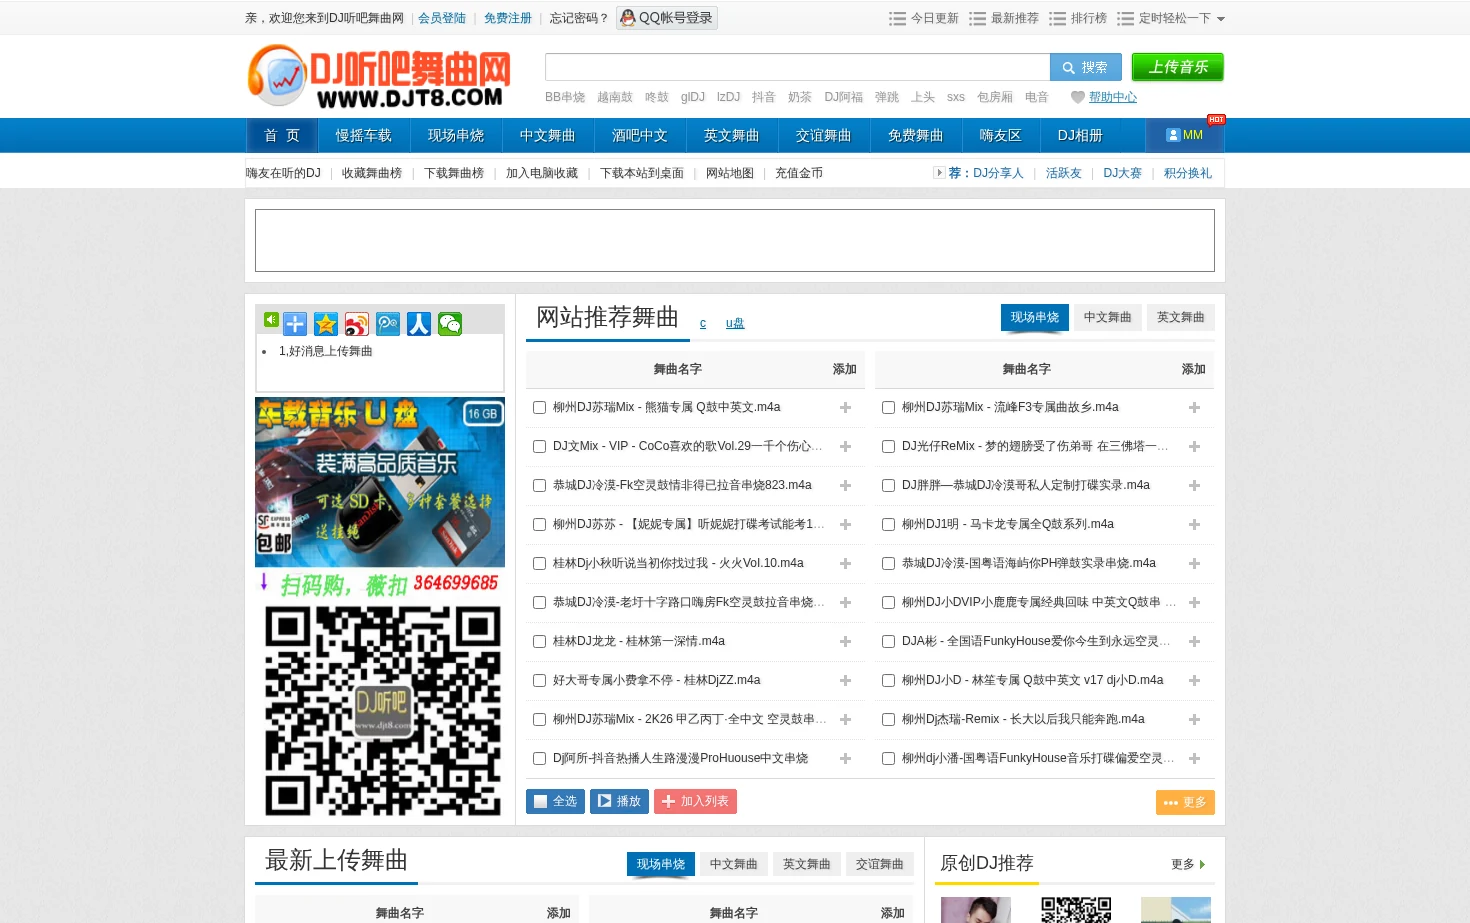Add 恭城DJ冷漠-Fk空灵鼓 track with plus icon

pos(845,486)
